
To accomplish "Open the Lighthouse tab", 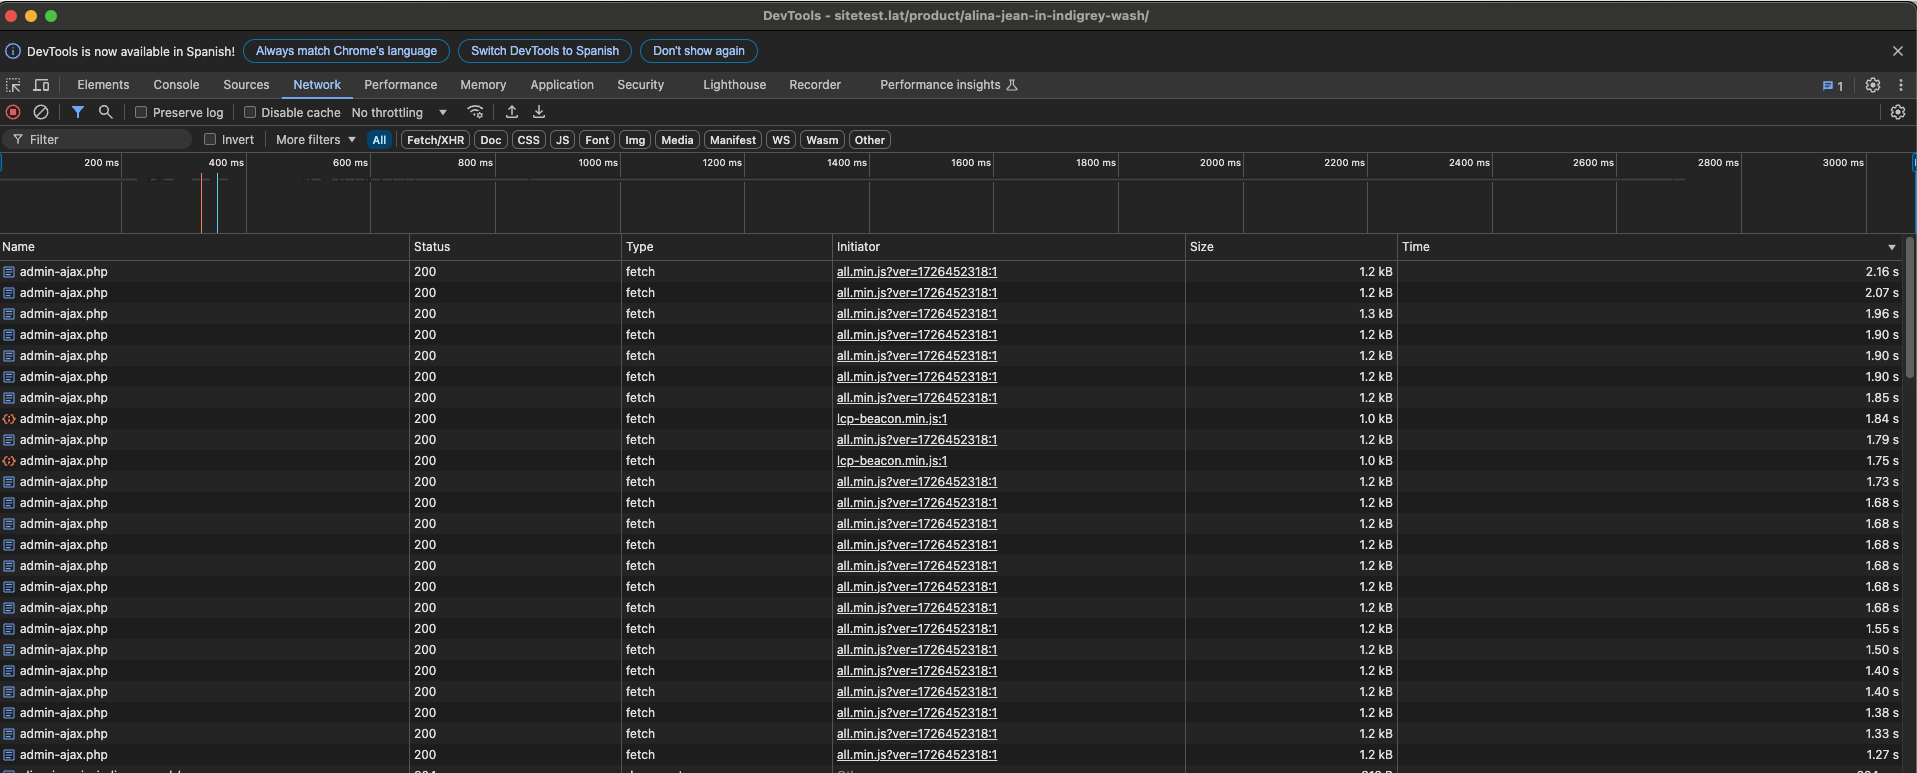I will (734, 85).
